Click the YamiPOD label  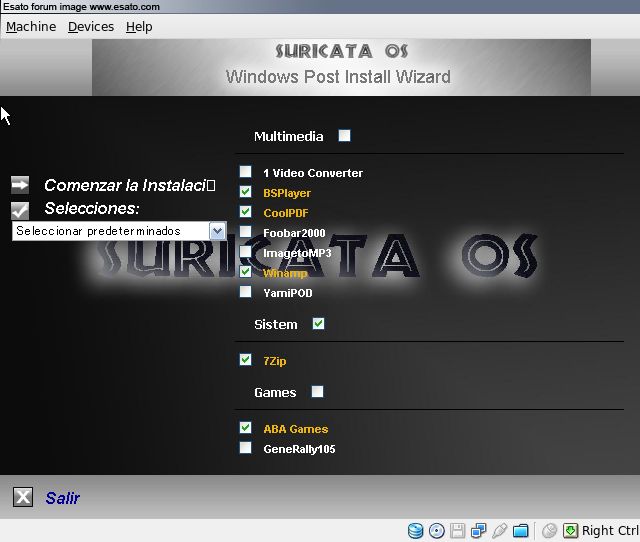pyautogui.click(x=288, y=293)
